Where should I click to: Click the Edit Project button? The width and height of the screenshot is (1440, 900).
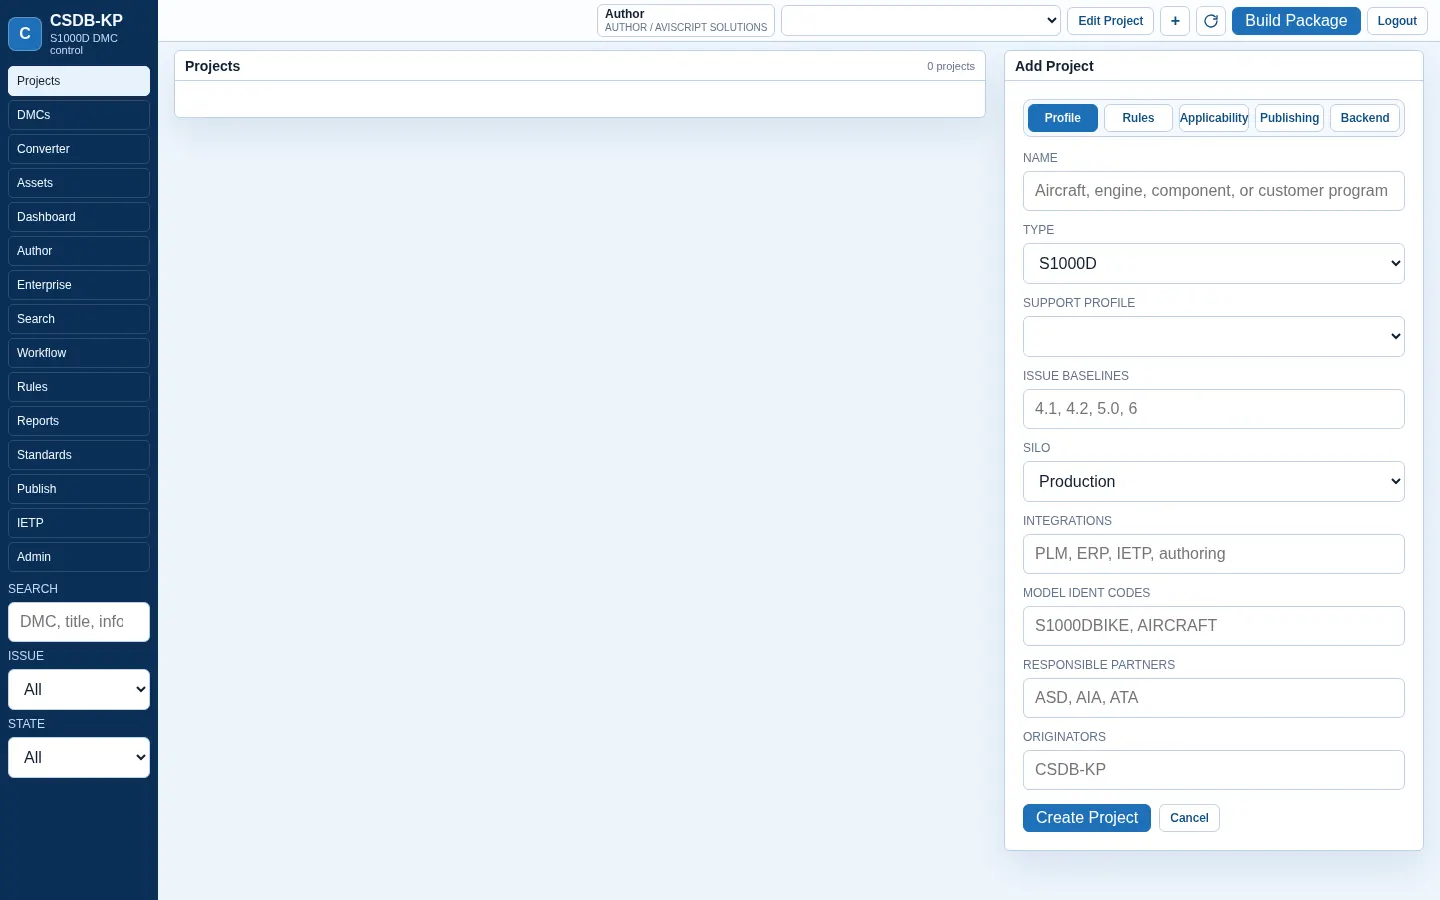pos(1110,21)
